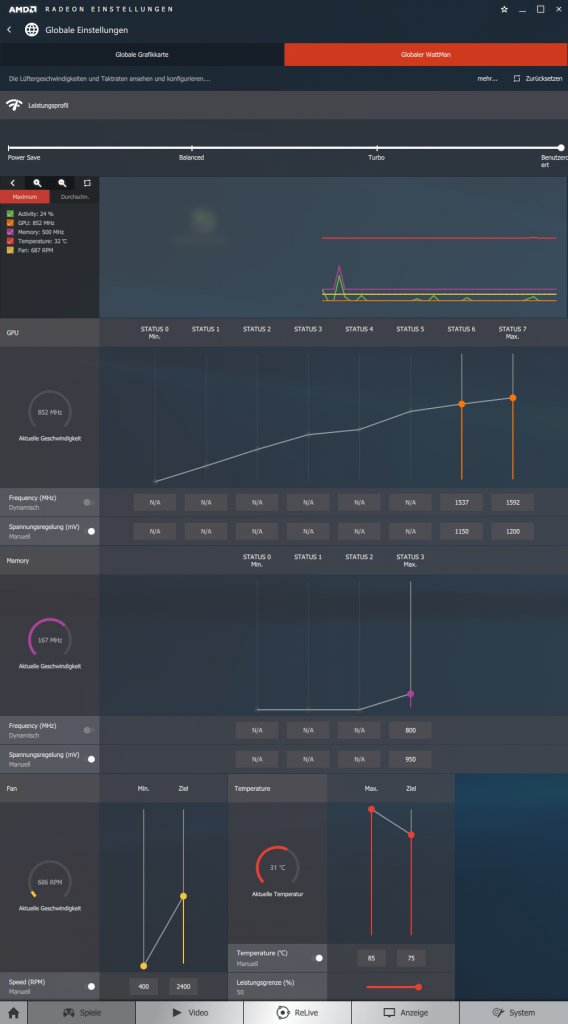Select the Globaler WattMan tab
The height and width of the screenshot is (1024, 568).
click(x=426, y=55)
